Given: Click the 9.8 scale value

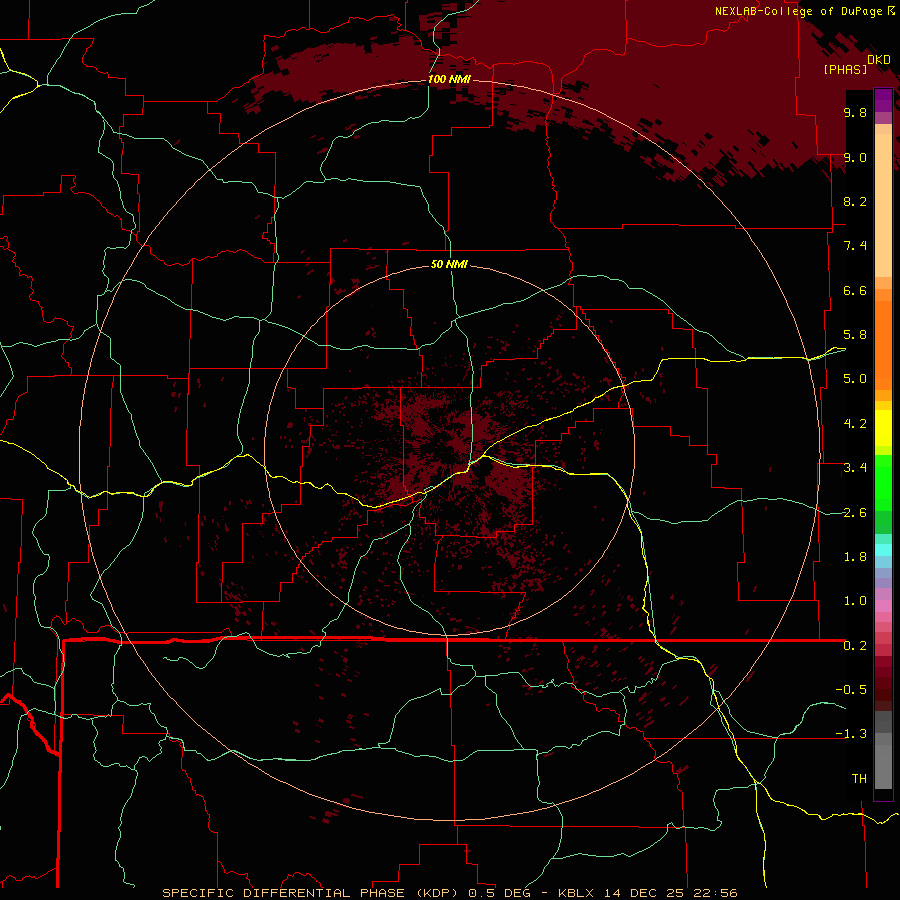Looking at the screenshot, I should (855, 112).
